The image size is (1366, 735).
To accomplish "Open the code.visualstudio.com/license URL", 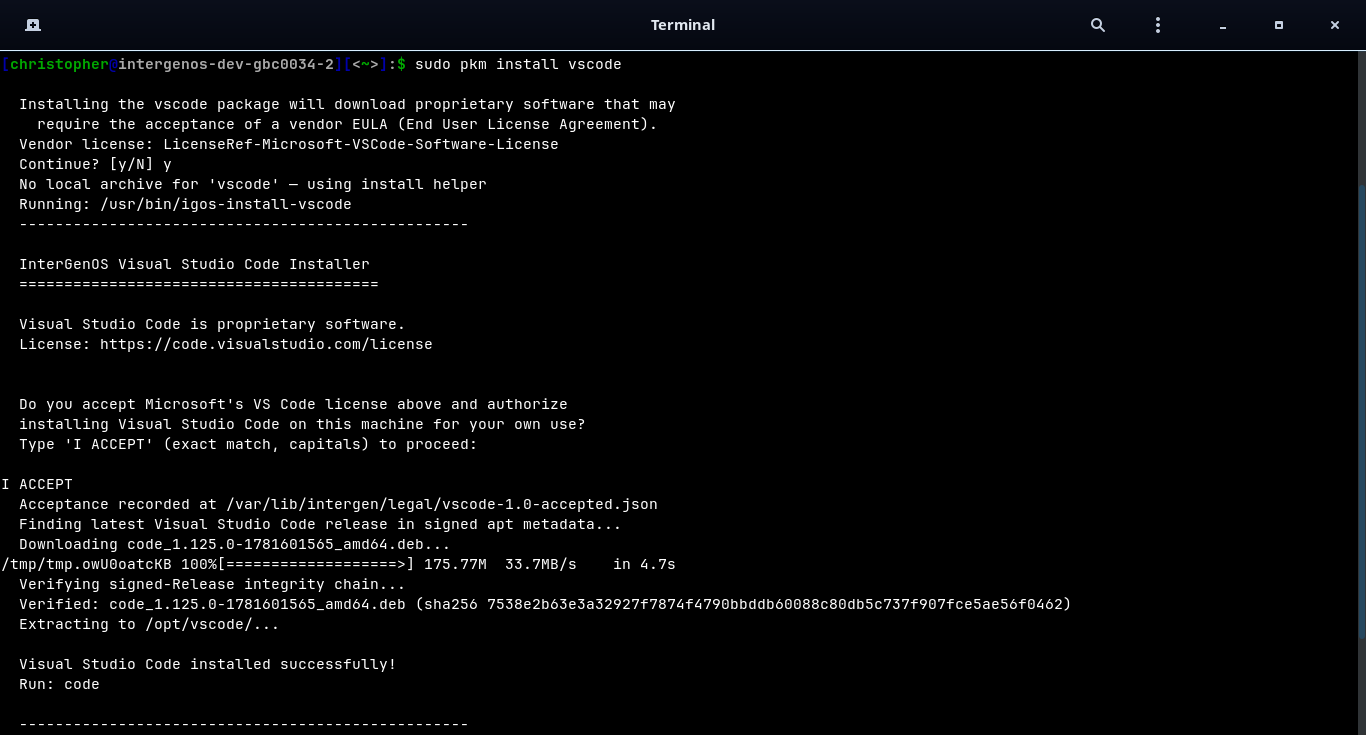I will (x=266, y=344).
